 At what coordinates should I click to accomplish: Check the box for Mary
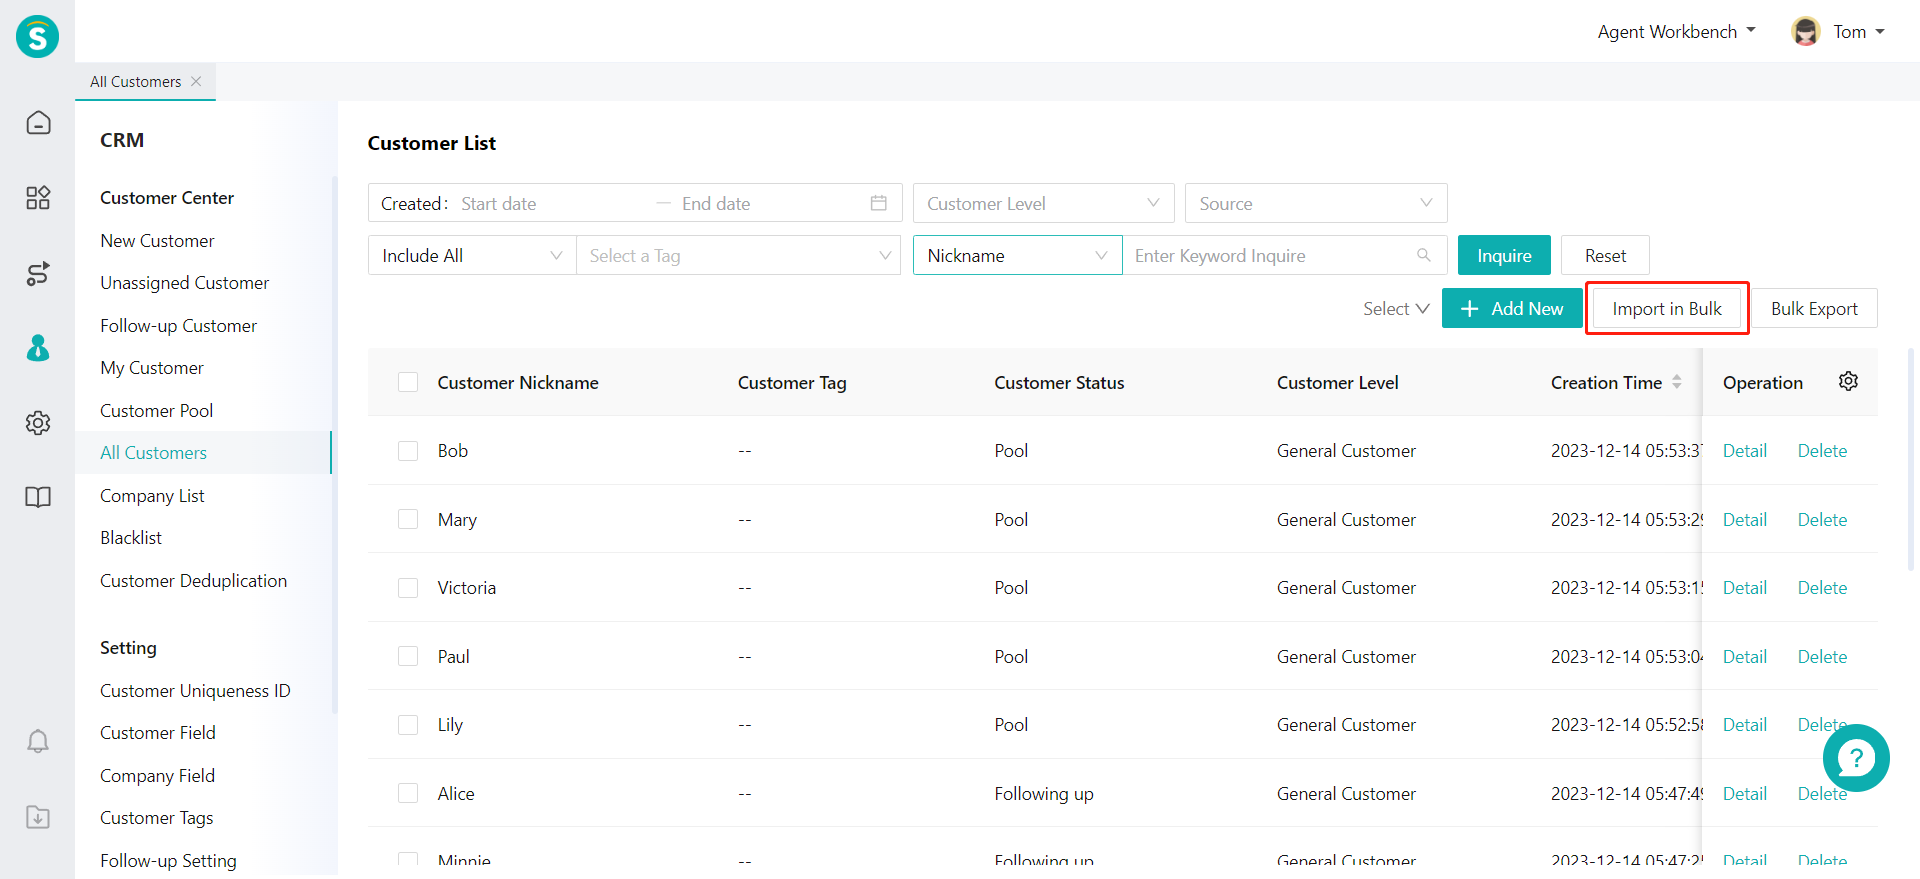pyautogui.click(x=408, y=519)
